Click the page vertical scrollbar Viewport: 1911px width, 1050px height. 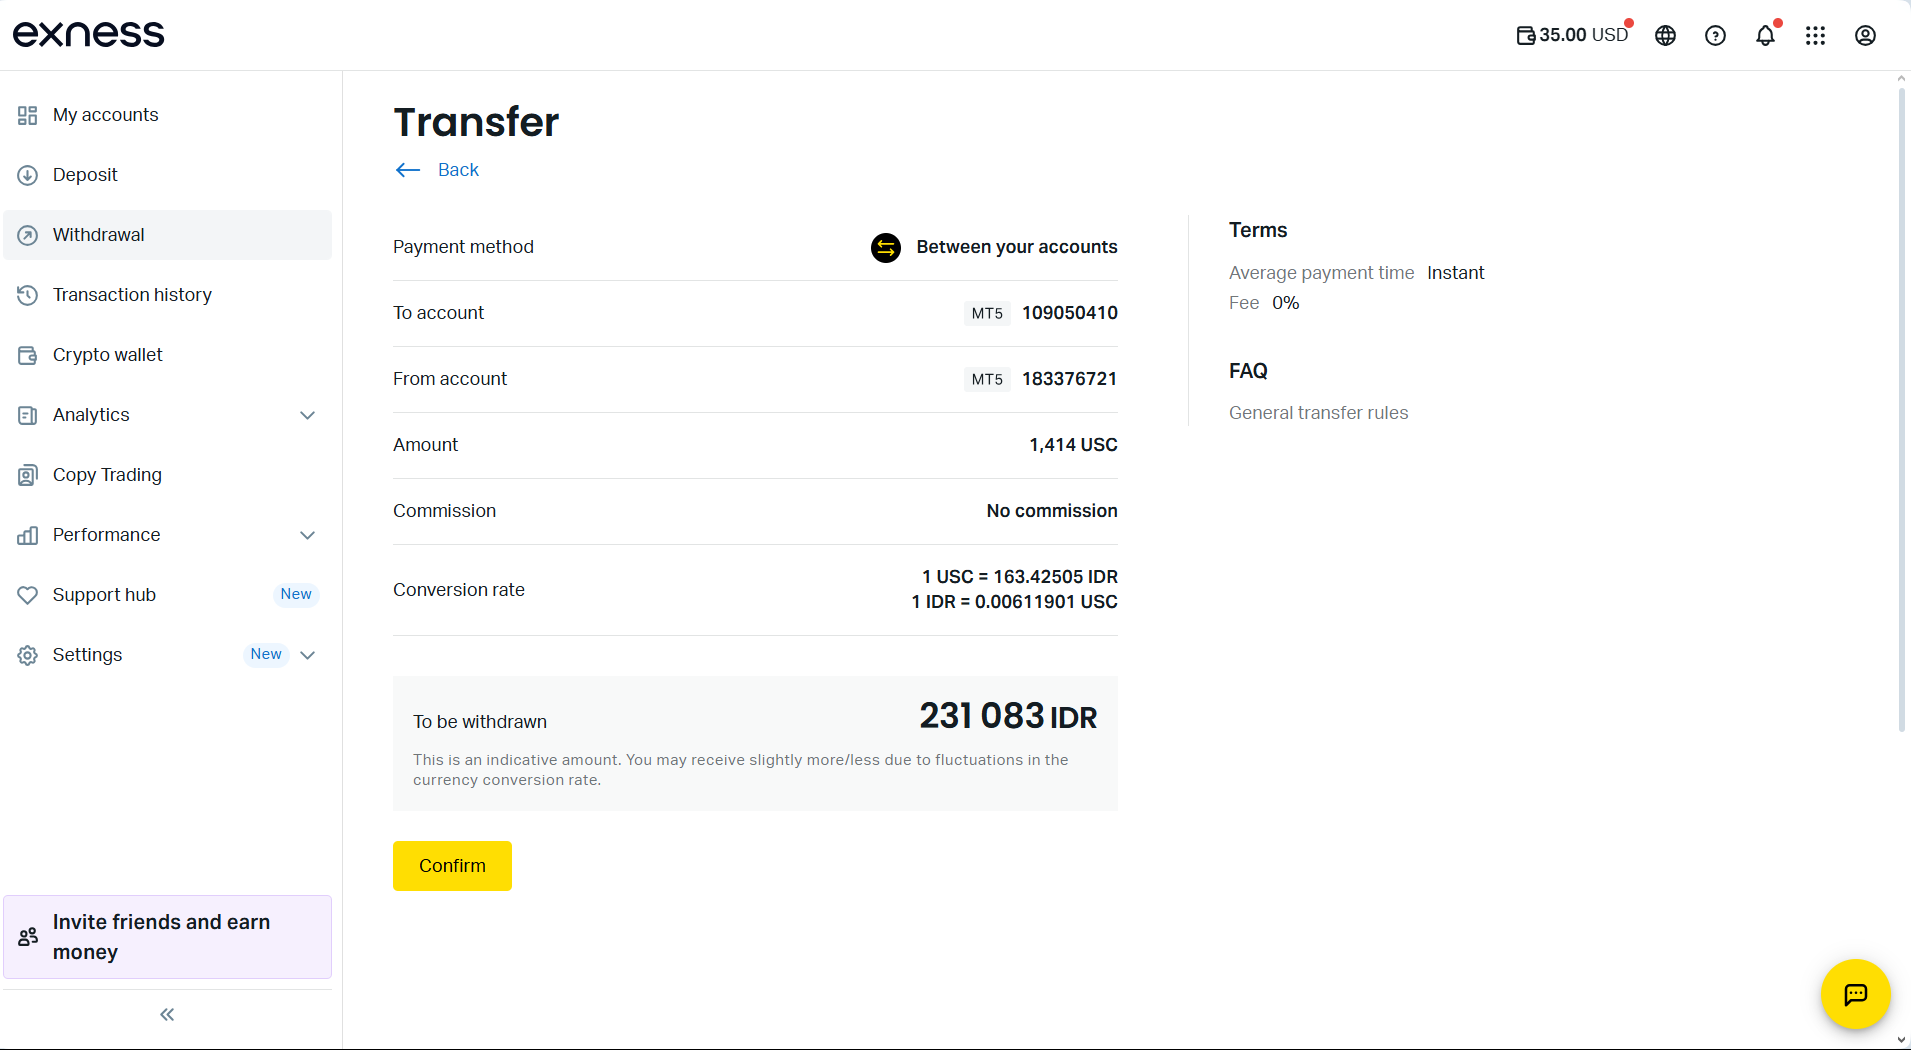pyautogui.click(x=1901, y=410)
